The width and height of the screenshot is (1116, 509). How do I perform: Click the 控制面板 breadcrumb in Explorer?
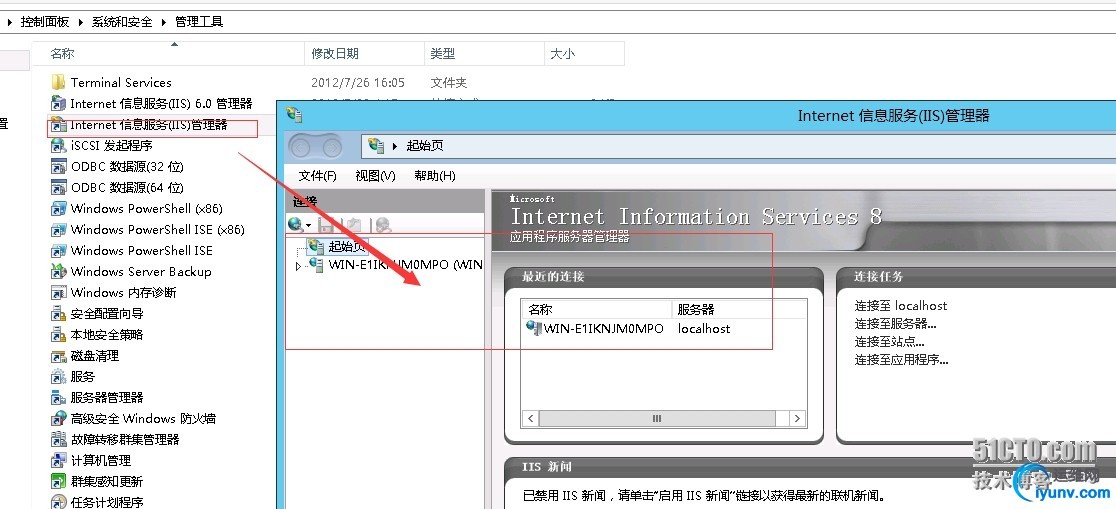[x=45, y=22]
